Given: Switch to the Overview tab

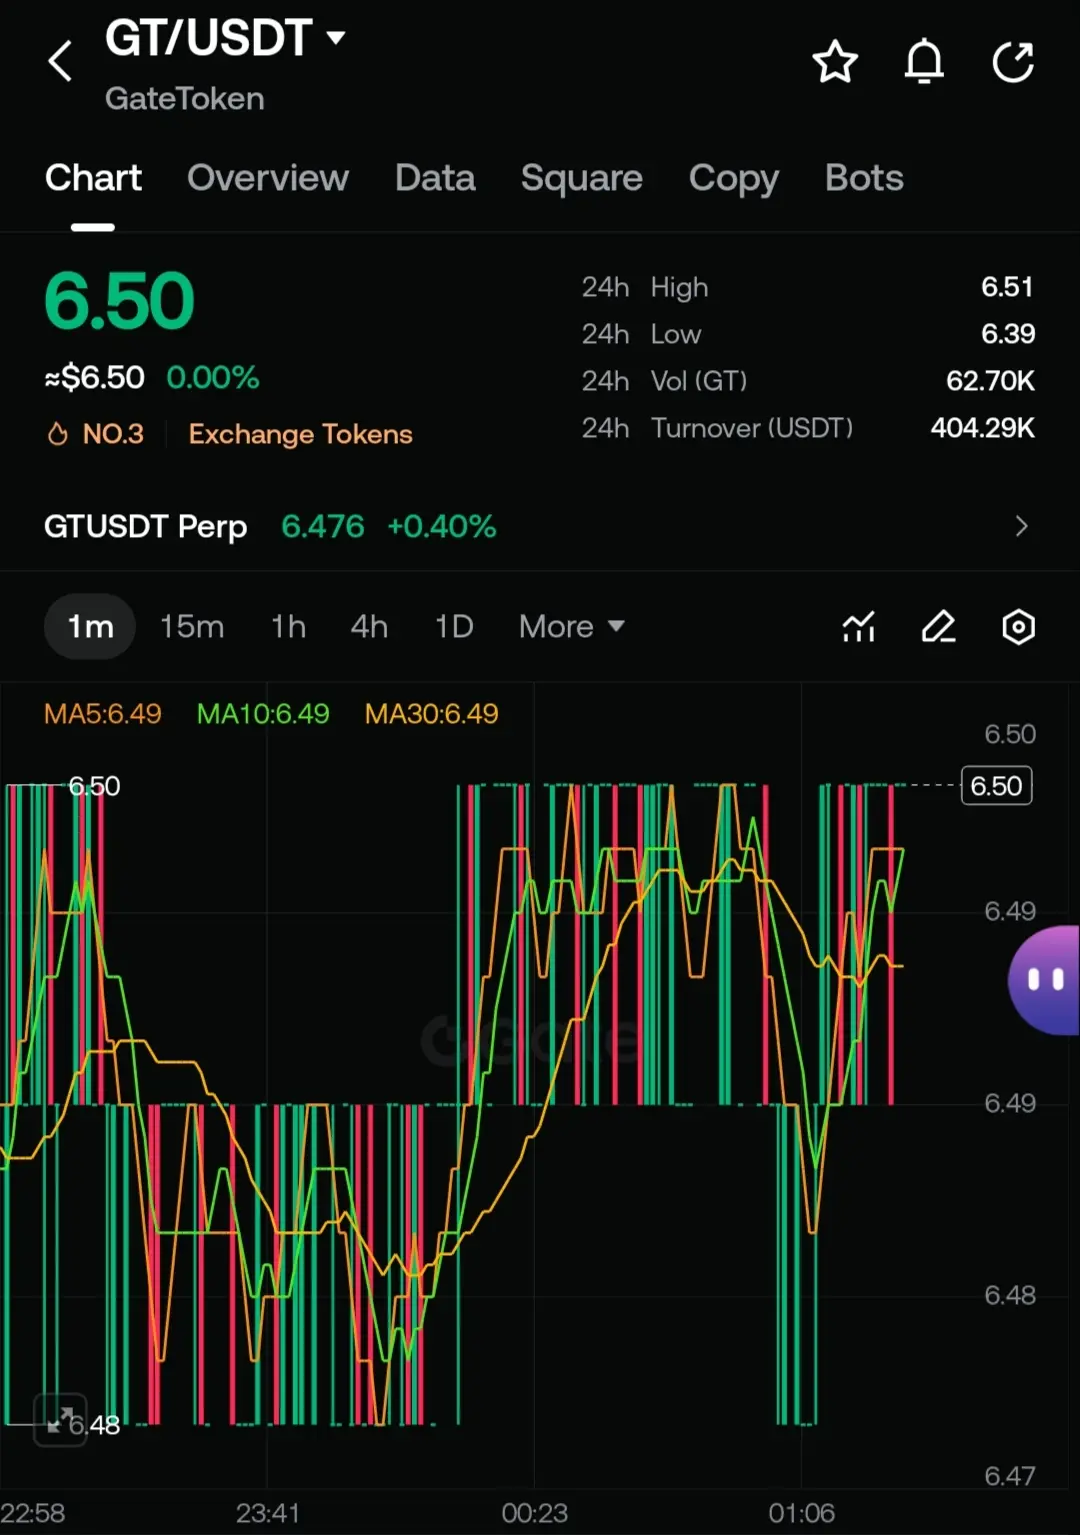Looking at the screenshot, I should pyautogui.click(x=268, y=178).
